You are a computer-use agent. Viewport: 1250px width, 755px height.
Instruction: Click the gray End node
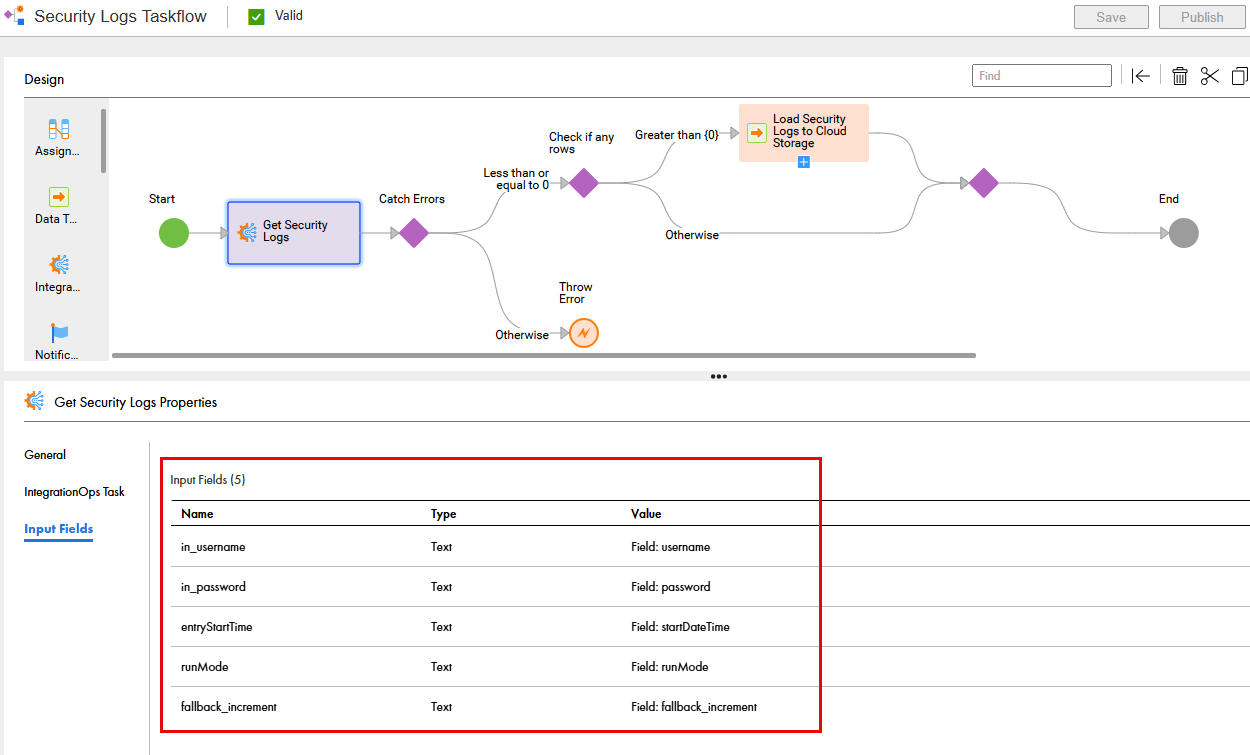[1184, 233]
